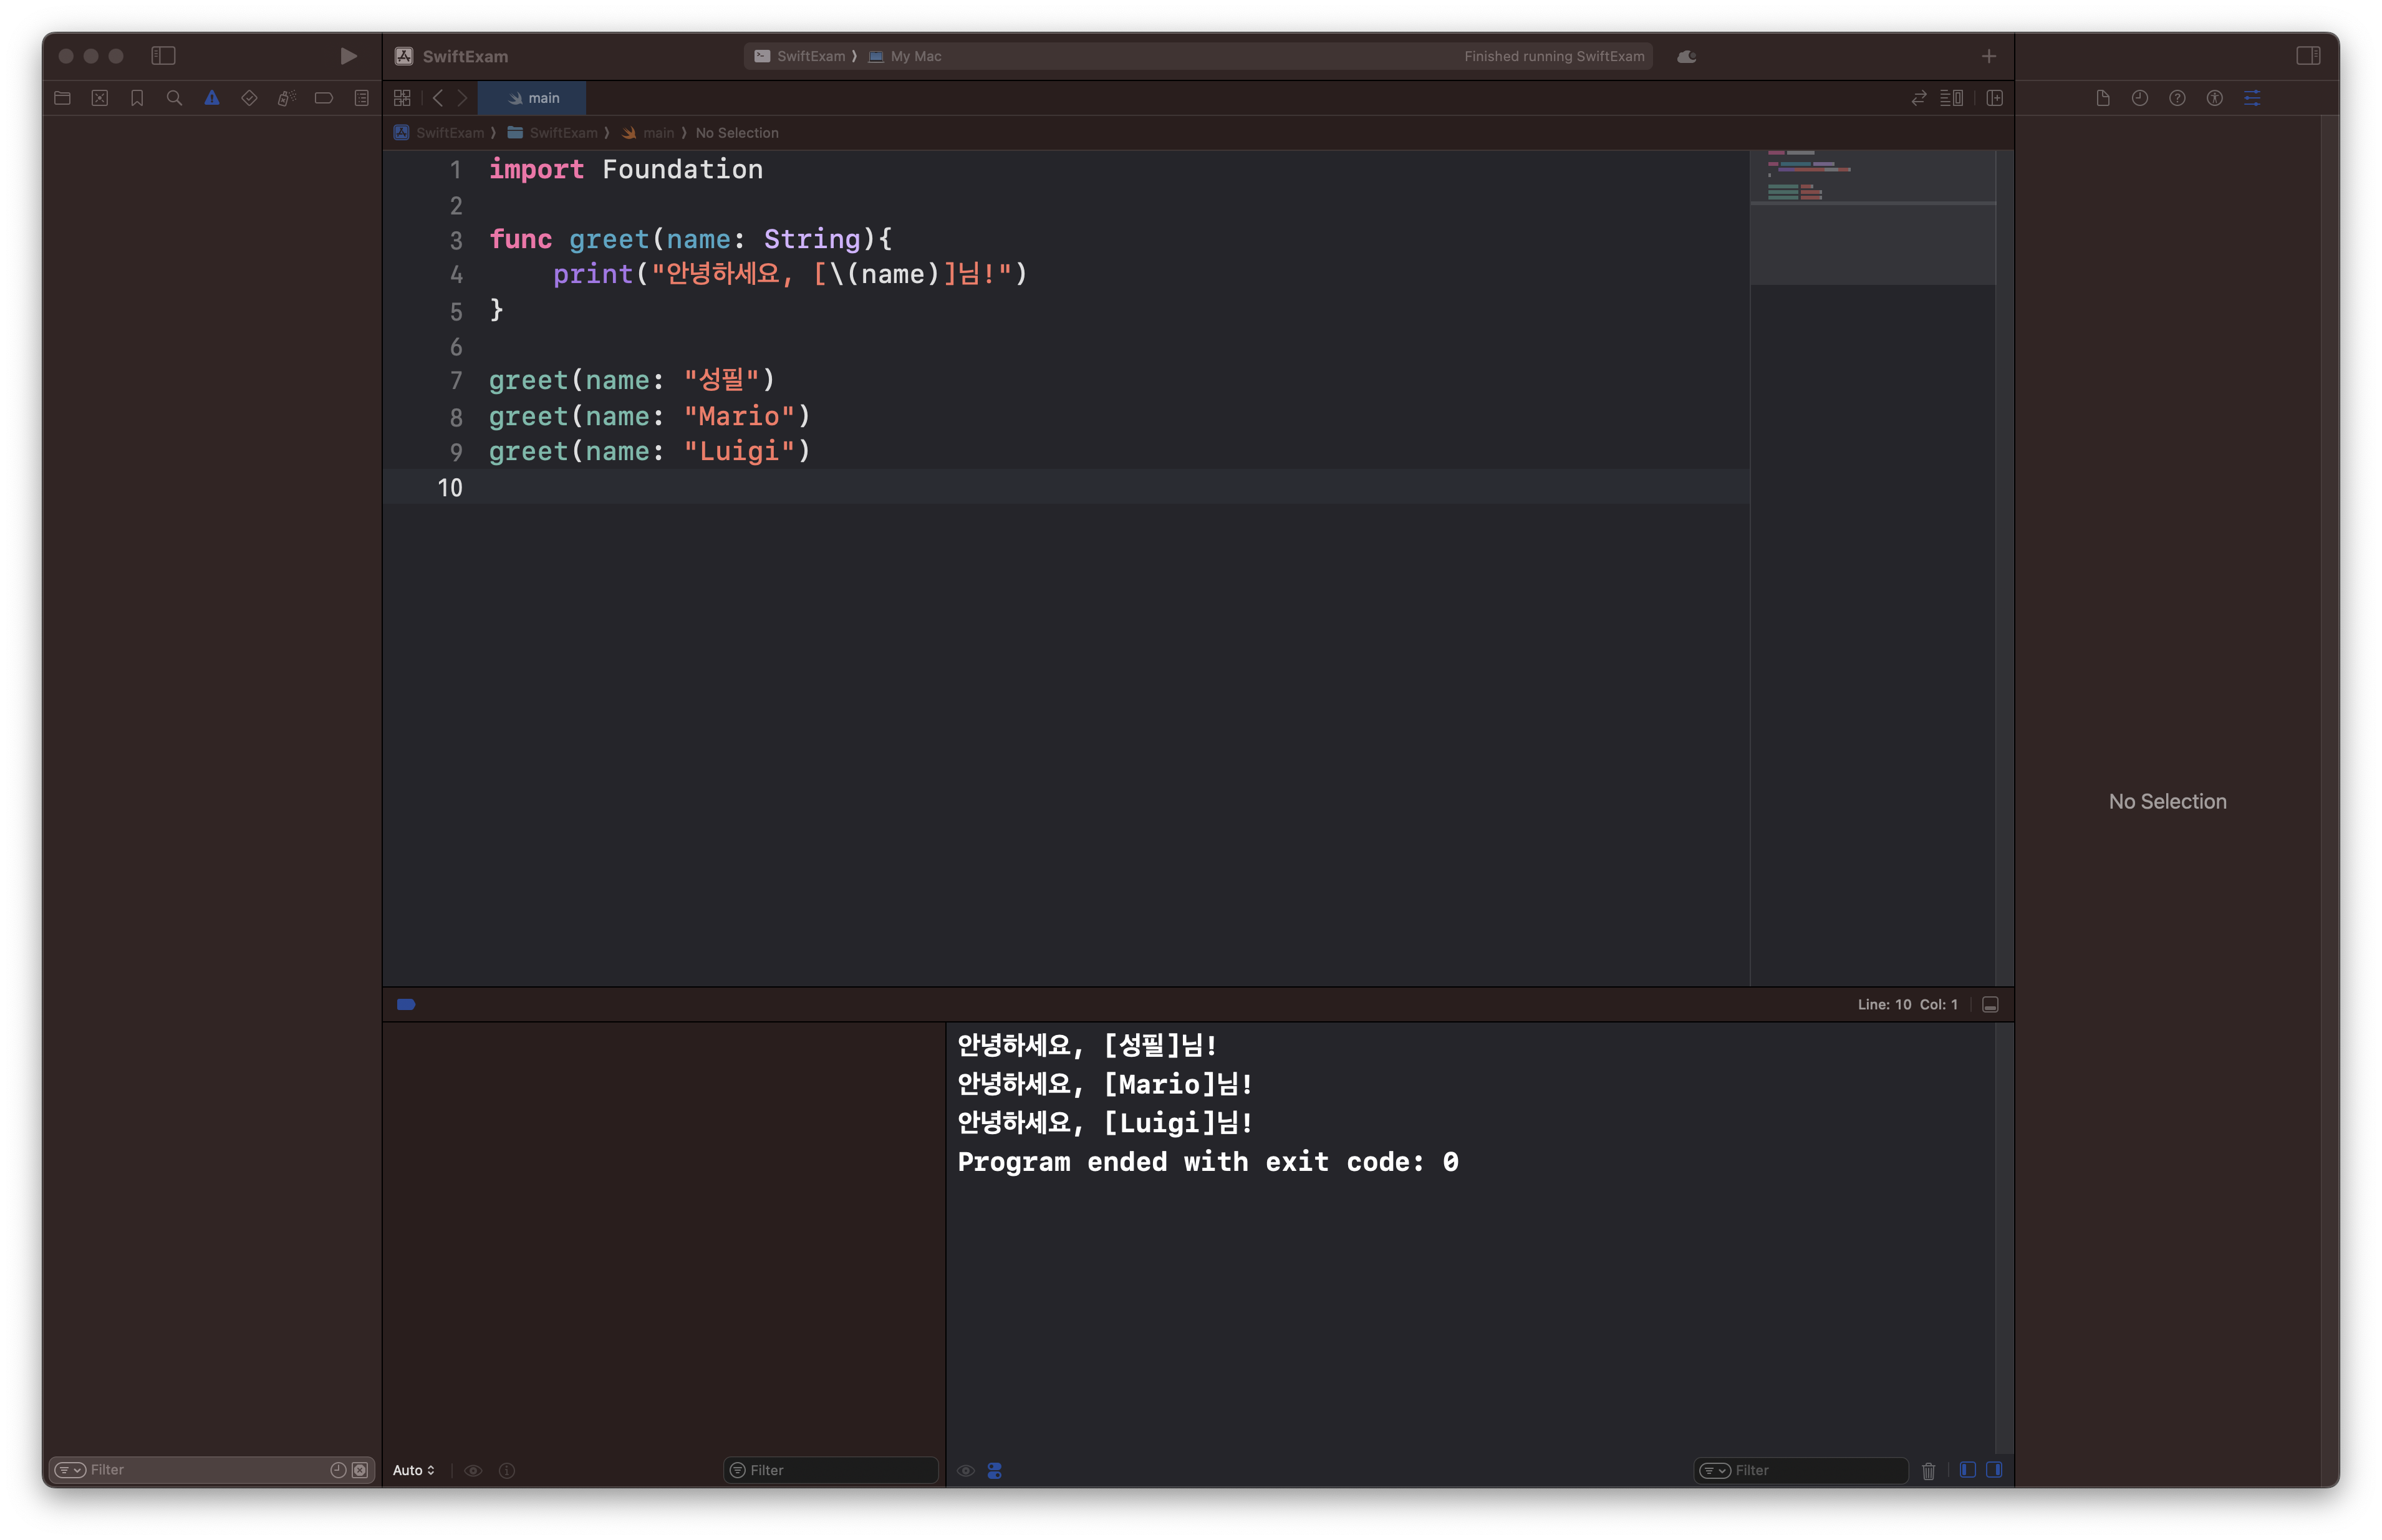
Task: Open the breakpoint navigator icon
Action: (324, 98)
